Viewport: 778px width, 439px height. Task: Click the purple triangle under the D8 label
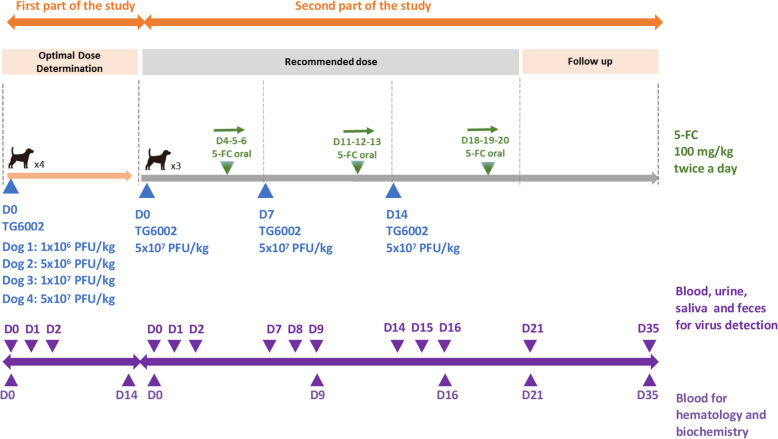(x=295, y=346)
